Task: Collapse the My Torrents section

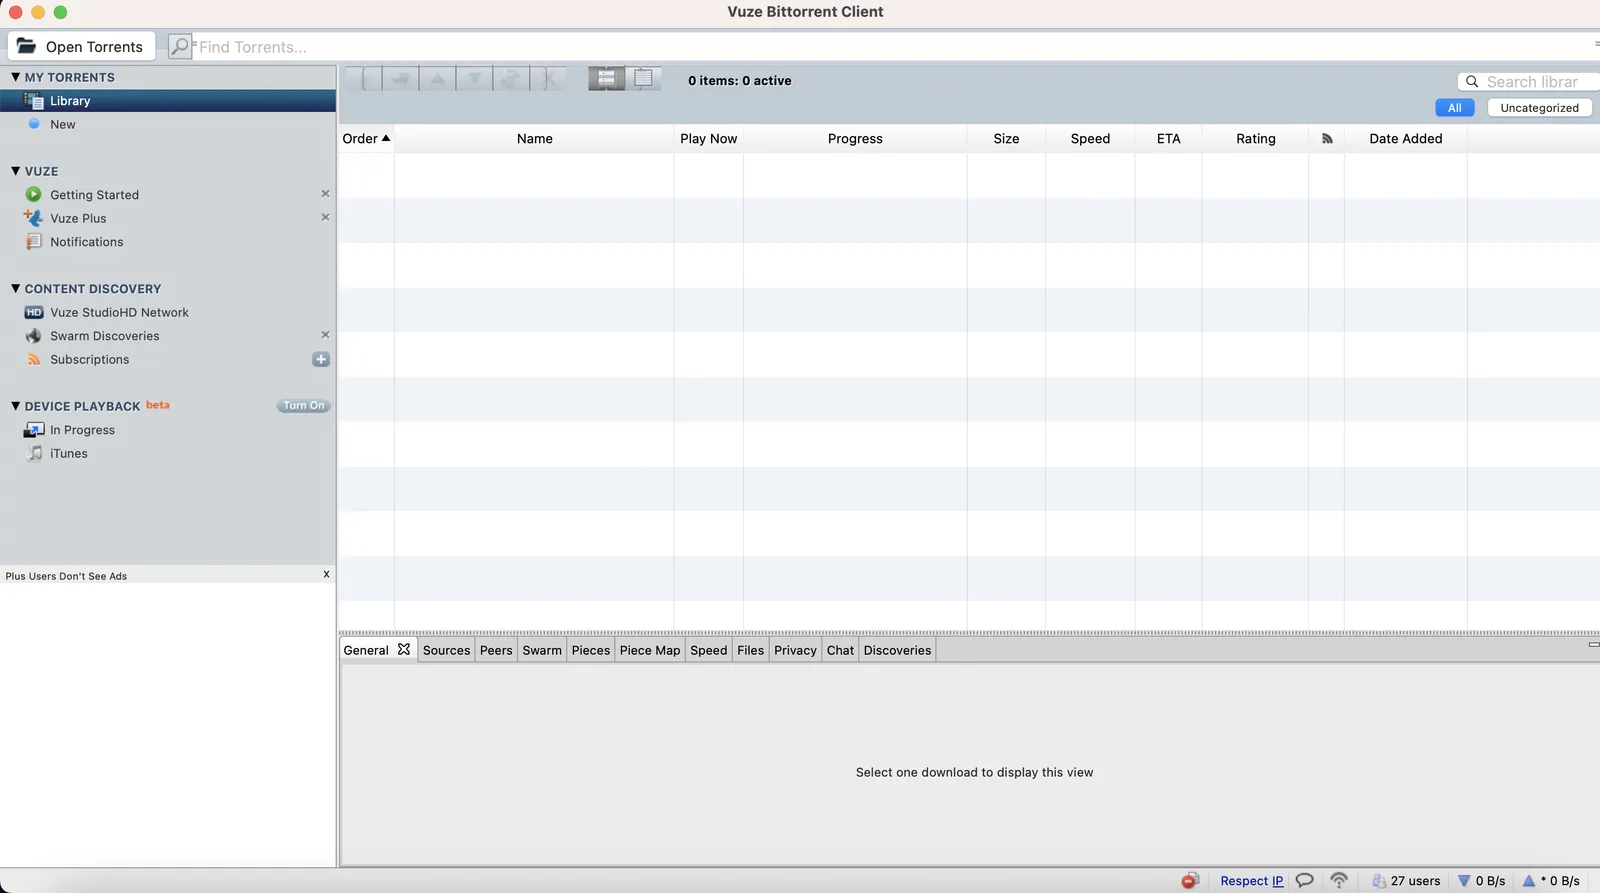Action: click(15, 77)
